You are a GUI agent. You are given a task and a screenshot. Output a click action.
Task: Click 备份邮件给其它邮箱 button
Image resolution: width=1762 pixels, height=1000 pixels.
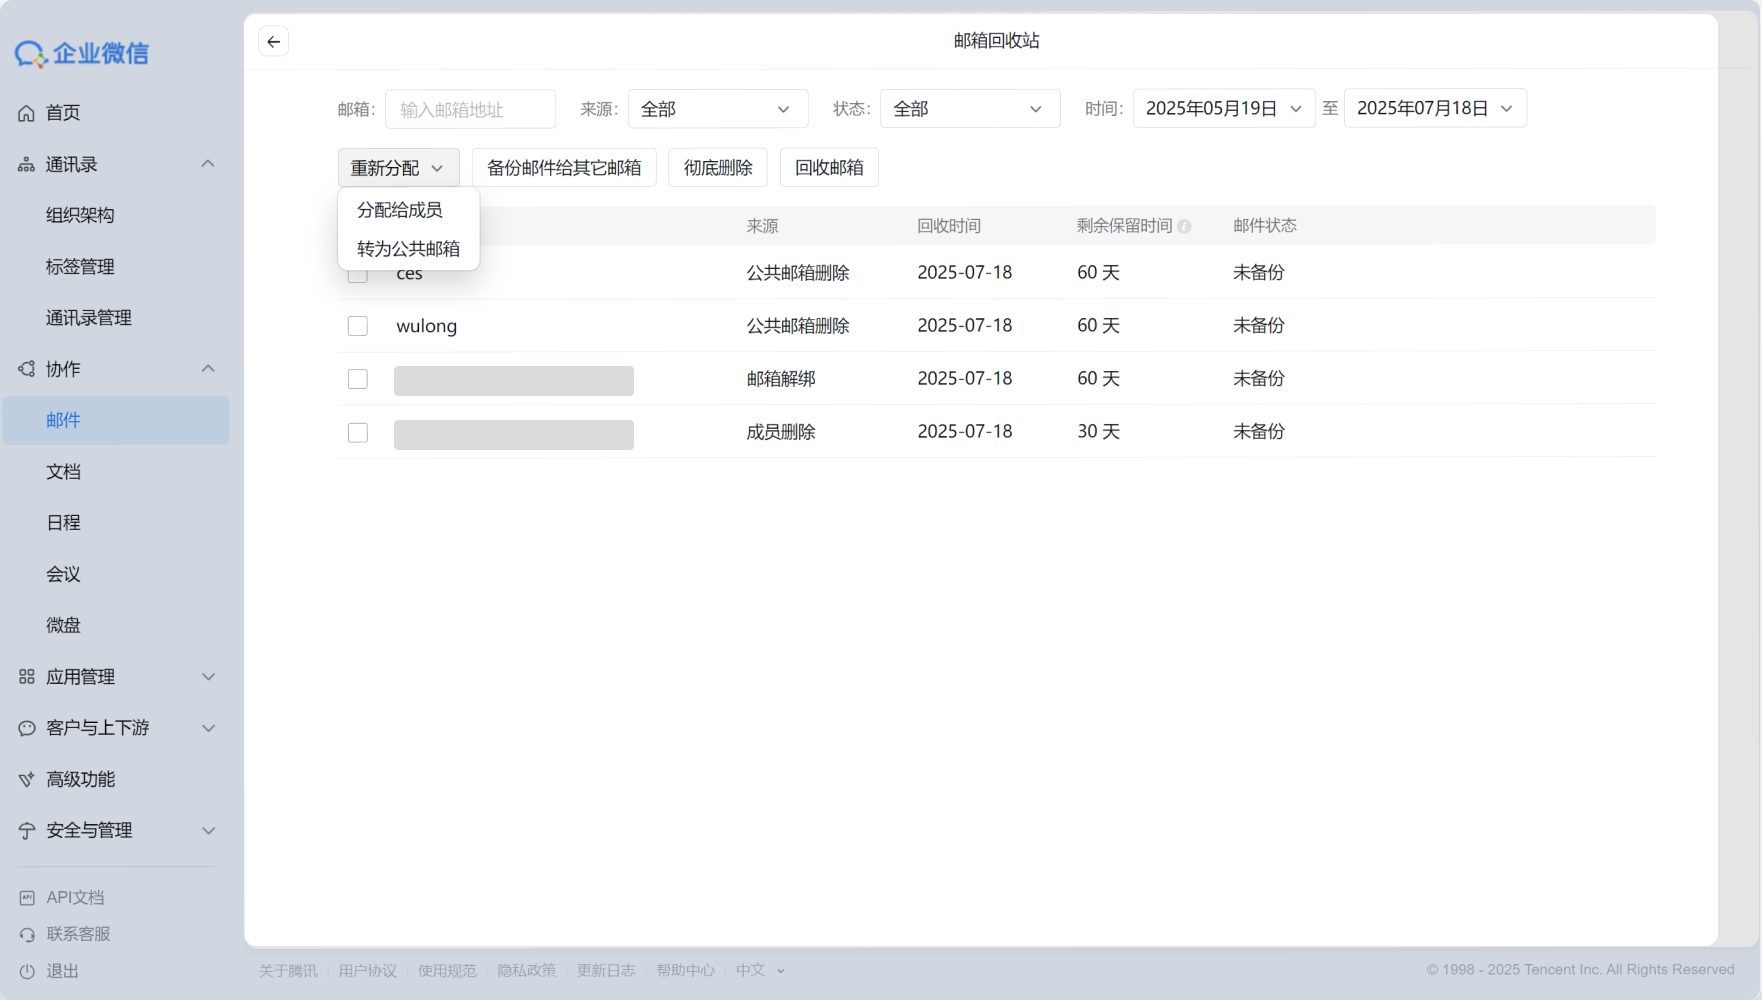click(564, 168)
